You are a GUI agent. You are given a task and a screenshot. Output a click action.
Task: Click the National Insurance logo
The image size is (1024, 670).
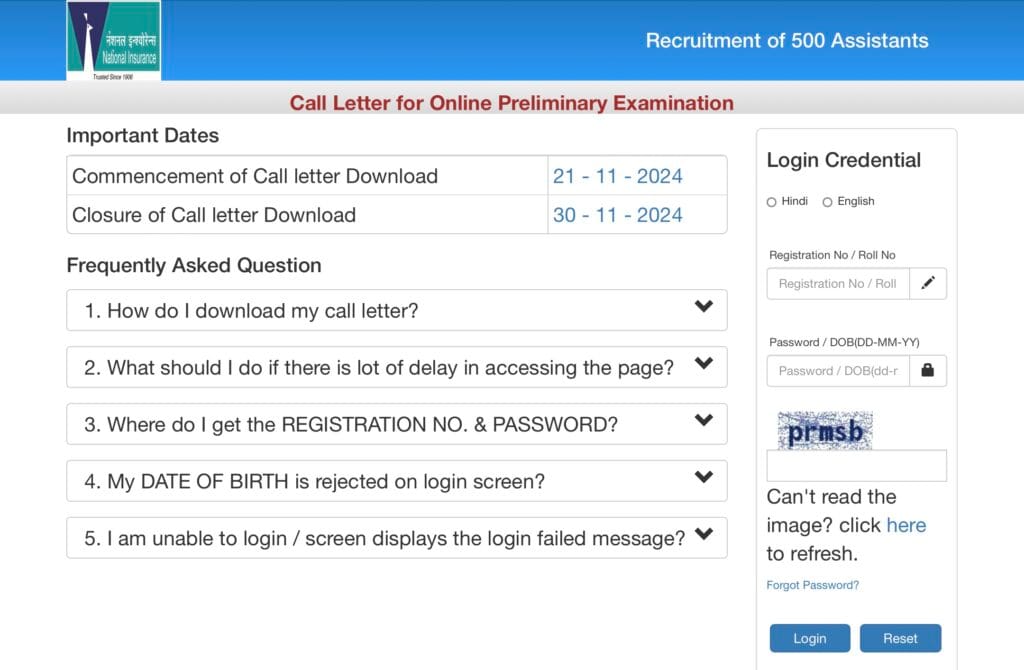coord(114,40)
